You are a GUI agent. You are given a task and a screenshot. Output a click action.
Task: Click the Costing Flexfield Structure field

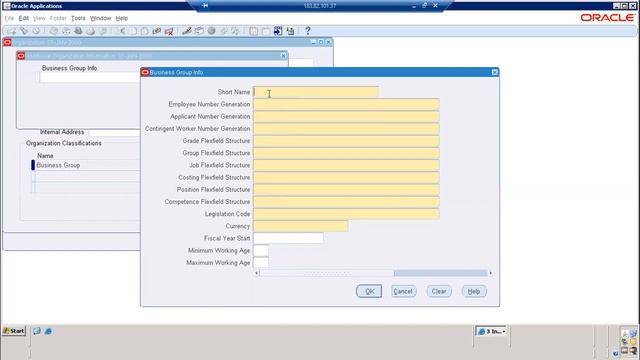point(346,178)
